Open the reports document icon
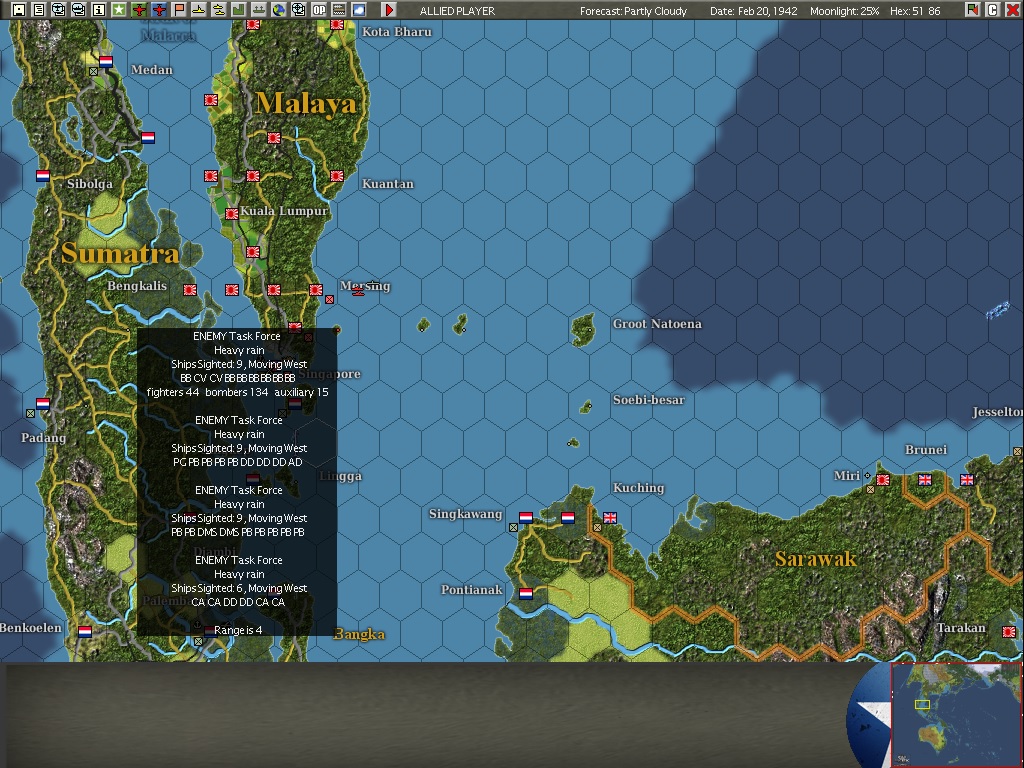Viewport: 1024px width, 768px height. tap(39, 10)
